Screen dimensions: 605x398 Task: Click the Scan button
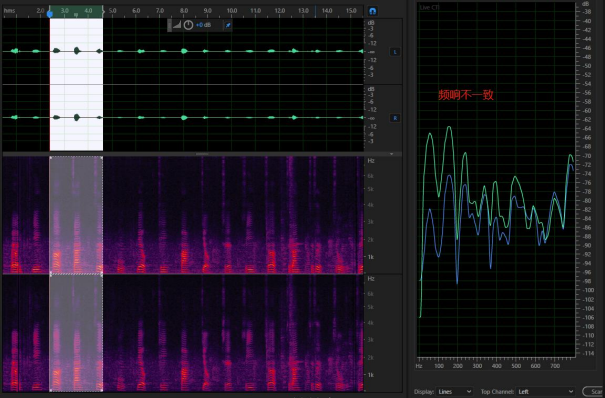coord(593,391)
